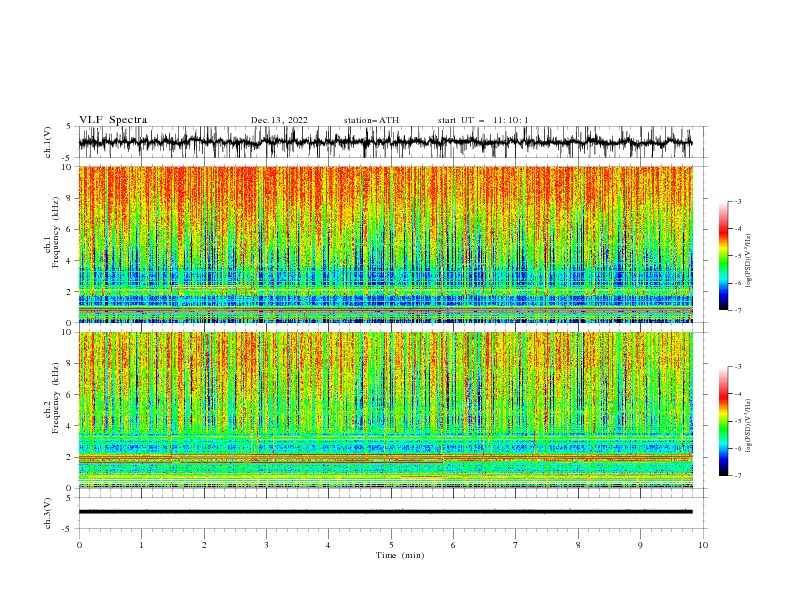Viewport: 792px width, 612px height.
Task: Click the "Time (min)" x-axis label
Action: coord(400,555)
